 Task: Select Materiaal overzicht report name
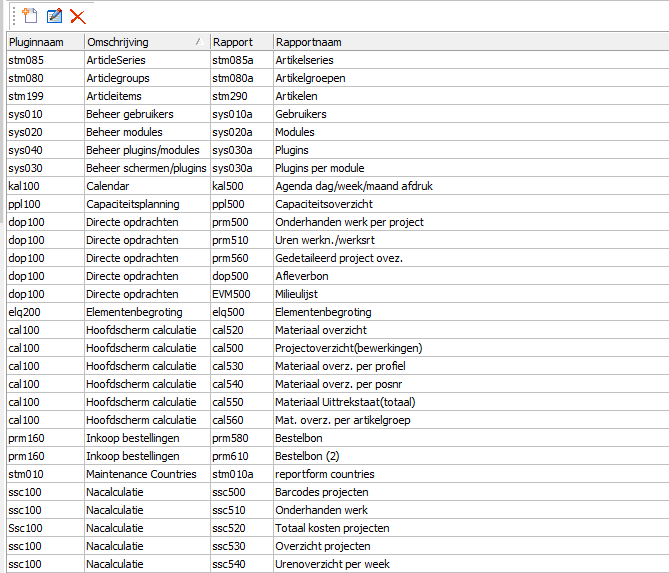pos(471,330)
